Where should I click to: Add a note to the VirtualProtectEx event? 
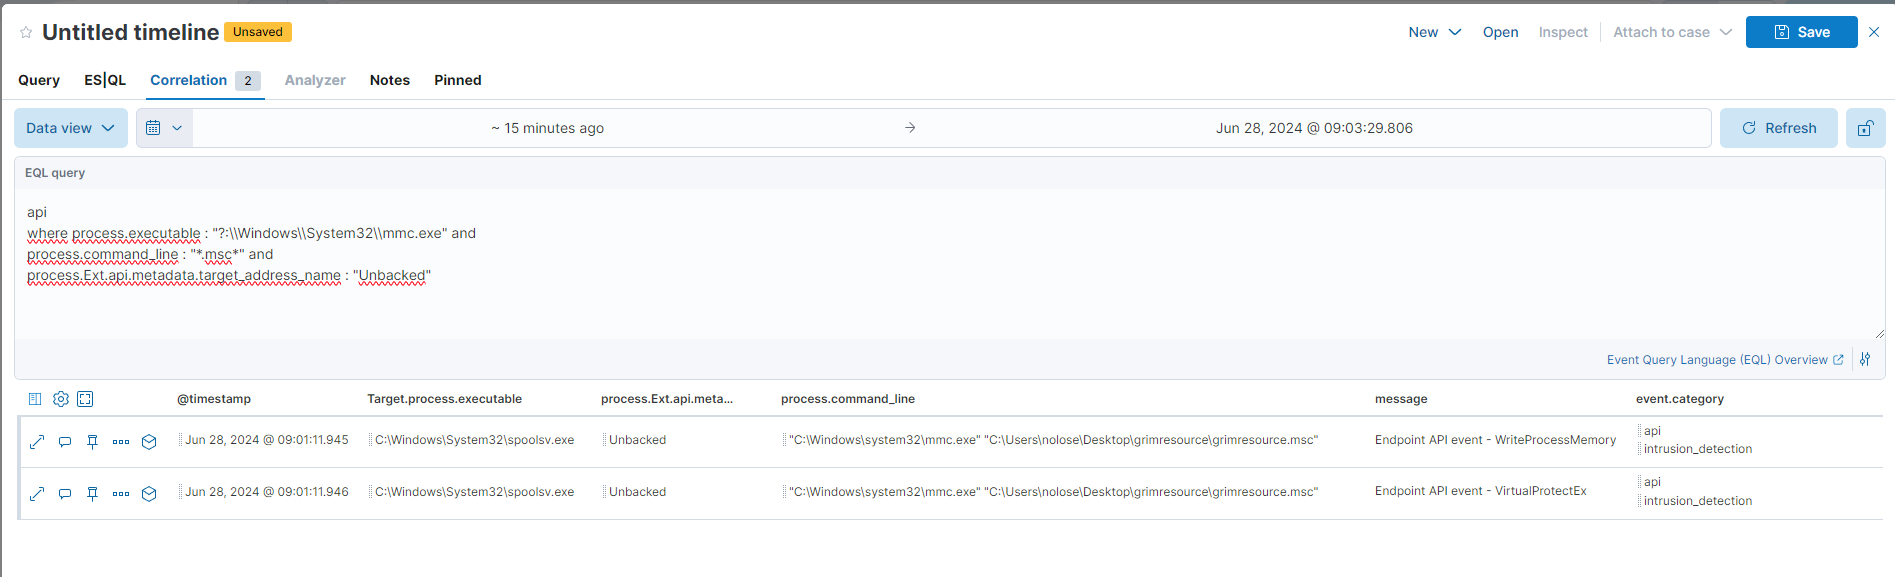pos(65,494)
